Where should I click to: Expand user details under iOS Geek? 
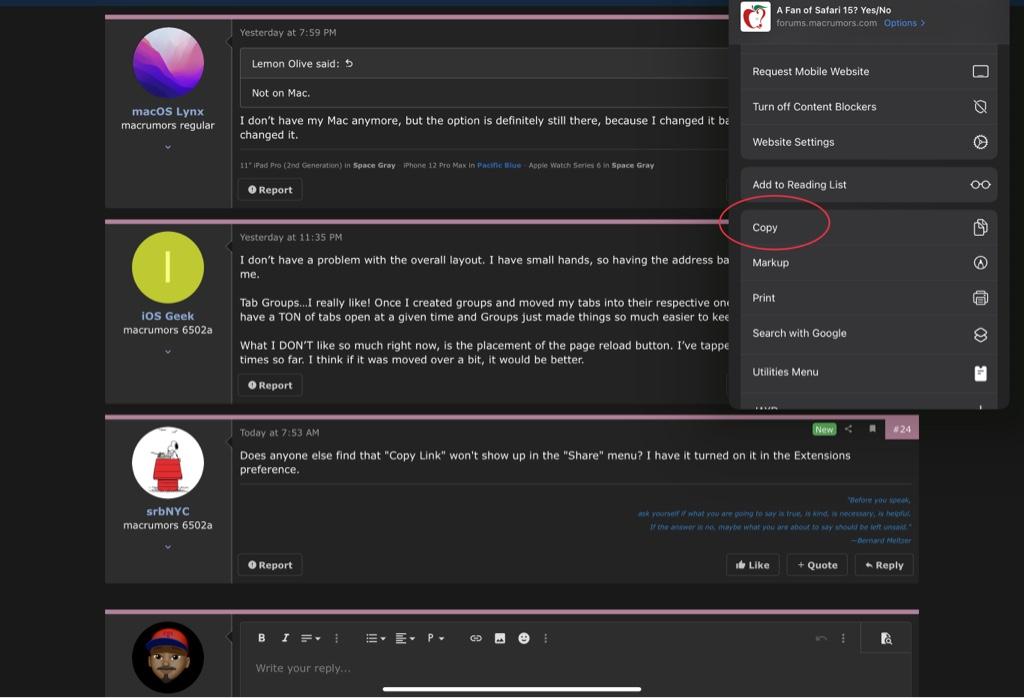tap(168, 351)
